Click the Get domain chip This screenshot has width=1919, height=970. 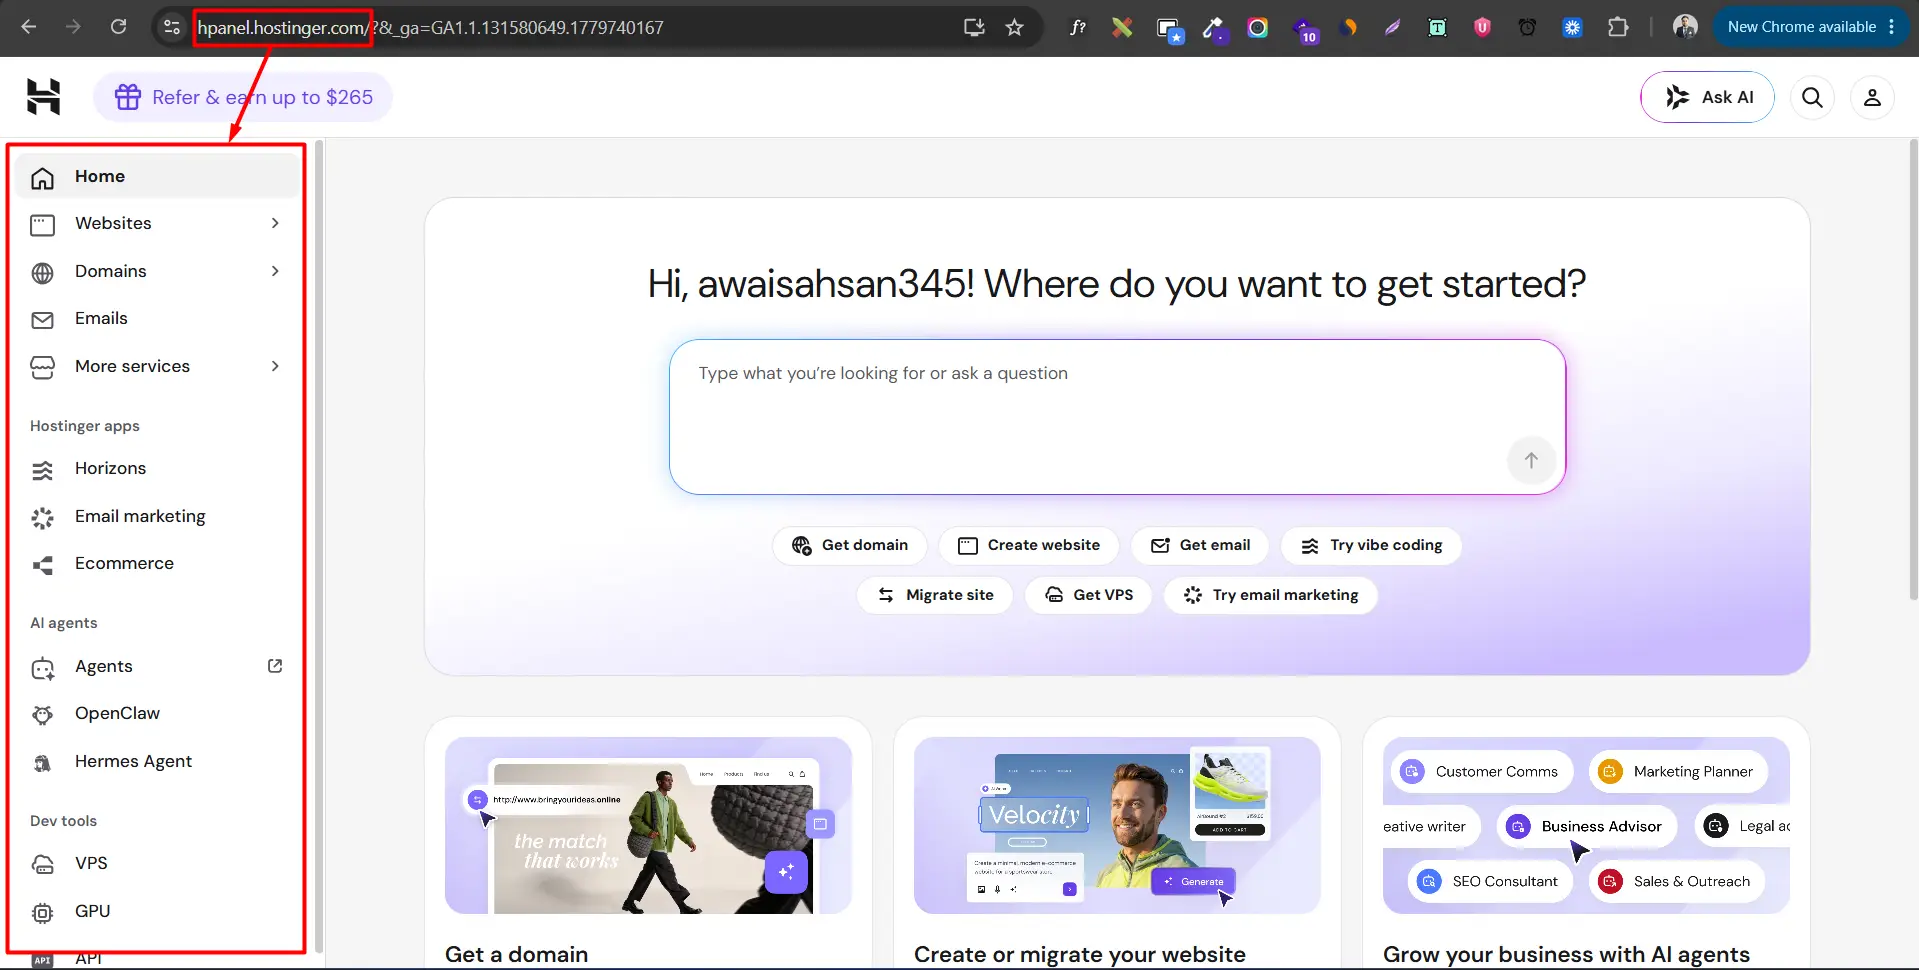[850, 545]
